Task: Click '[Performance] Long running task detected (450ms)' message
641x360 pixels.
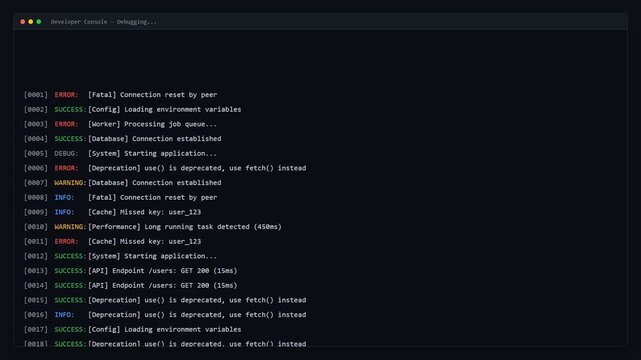Action: point(185,227)
